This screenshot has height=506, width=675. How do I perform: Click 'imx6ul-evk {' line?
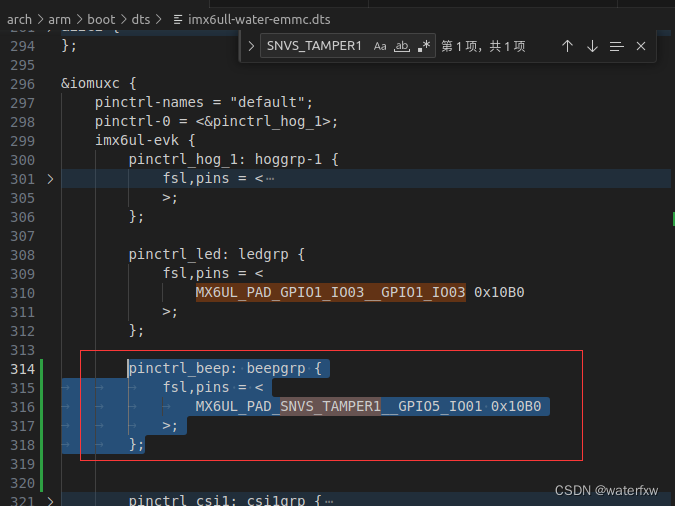tap(145, 140)
